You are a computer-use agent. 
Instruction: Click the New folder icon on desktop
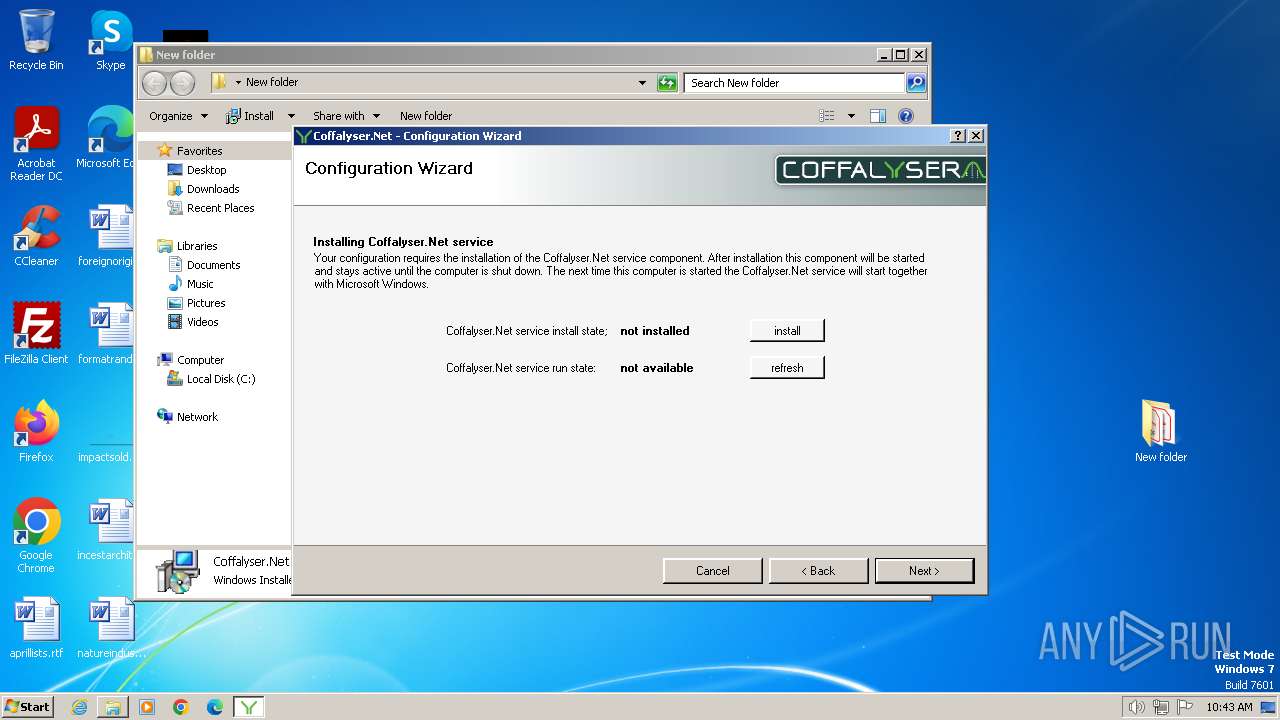point(1160,432)
